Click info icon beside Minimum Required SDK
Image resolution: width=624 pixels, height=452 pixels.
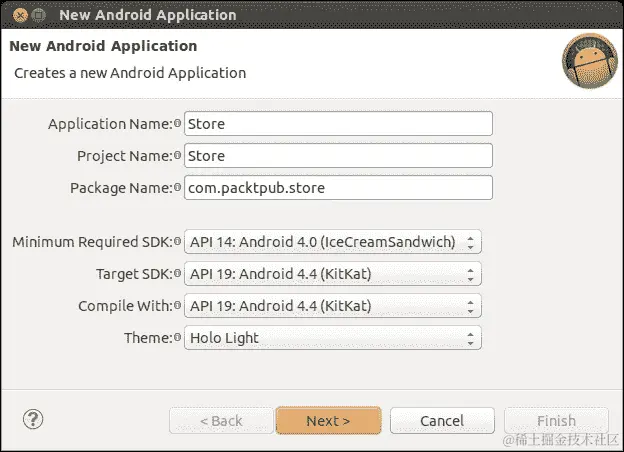177,241
